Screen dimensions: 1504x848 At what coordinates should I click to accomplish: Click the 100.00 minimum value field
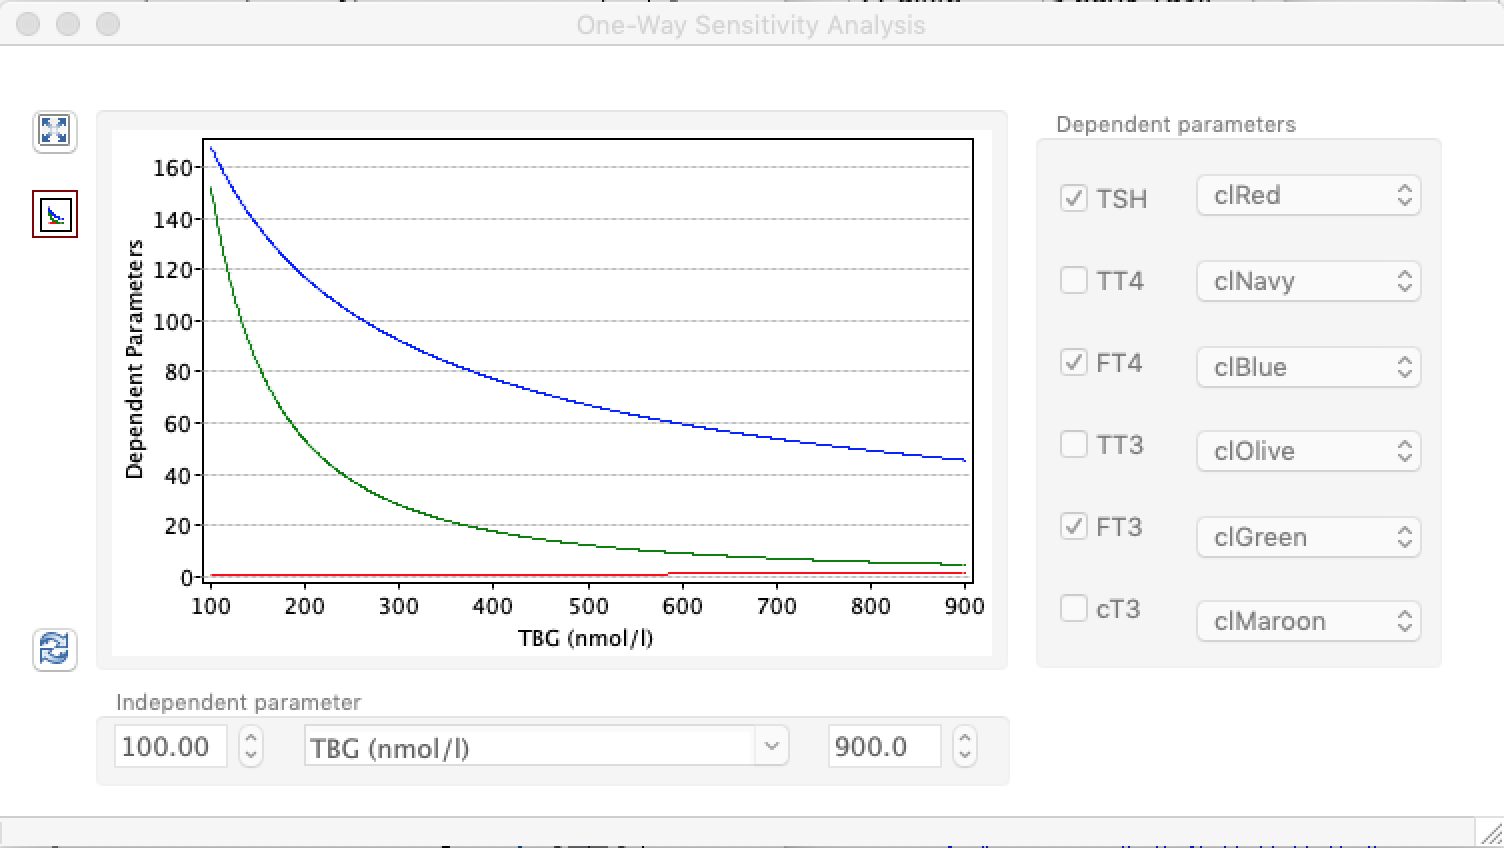point(170,747)
